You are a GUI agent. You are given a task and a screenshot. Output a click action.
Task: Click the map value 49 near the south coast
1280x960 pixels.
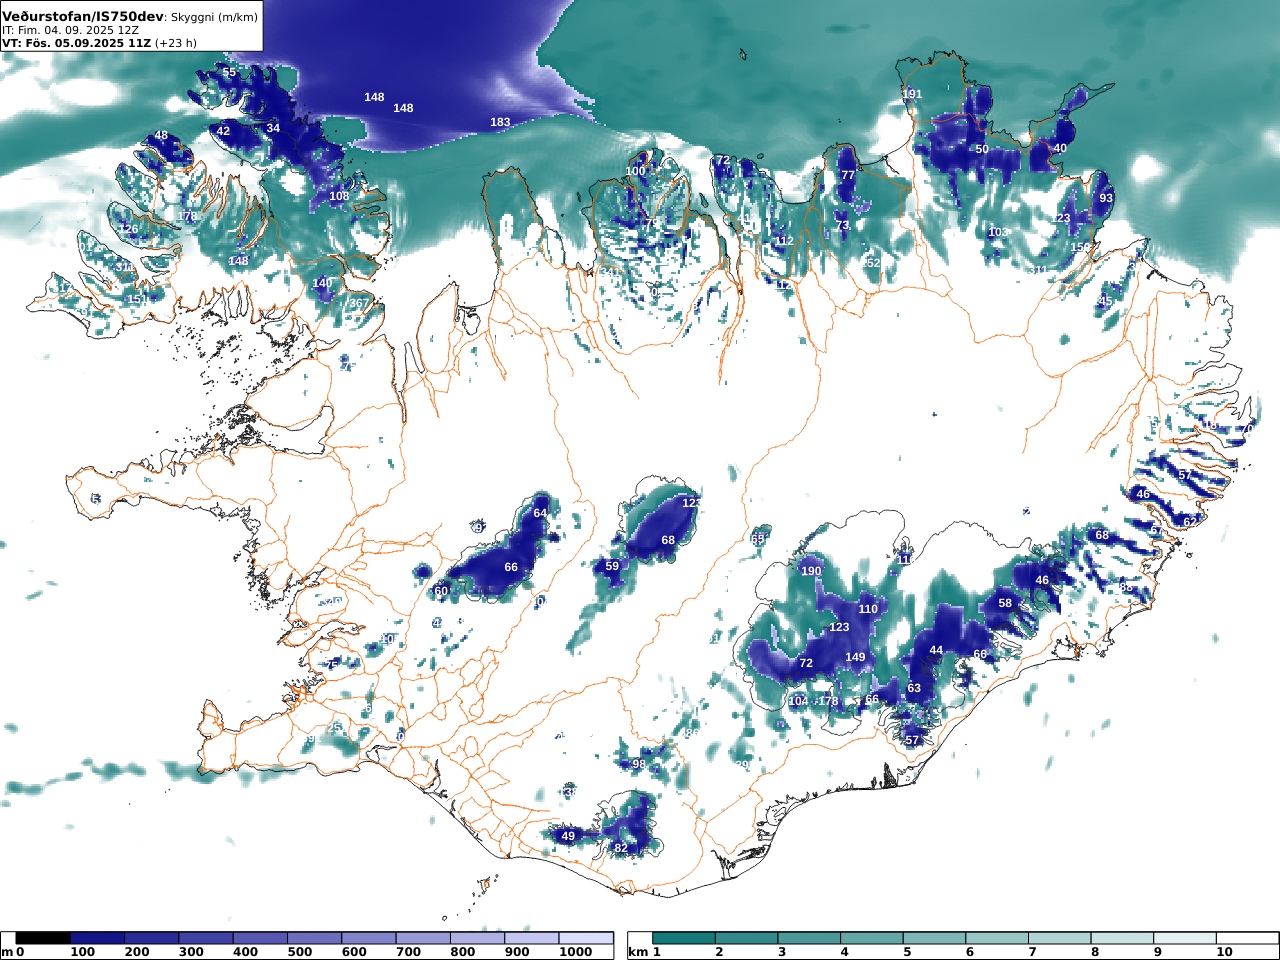pyautogui.click(x=568, y=836)
